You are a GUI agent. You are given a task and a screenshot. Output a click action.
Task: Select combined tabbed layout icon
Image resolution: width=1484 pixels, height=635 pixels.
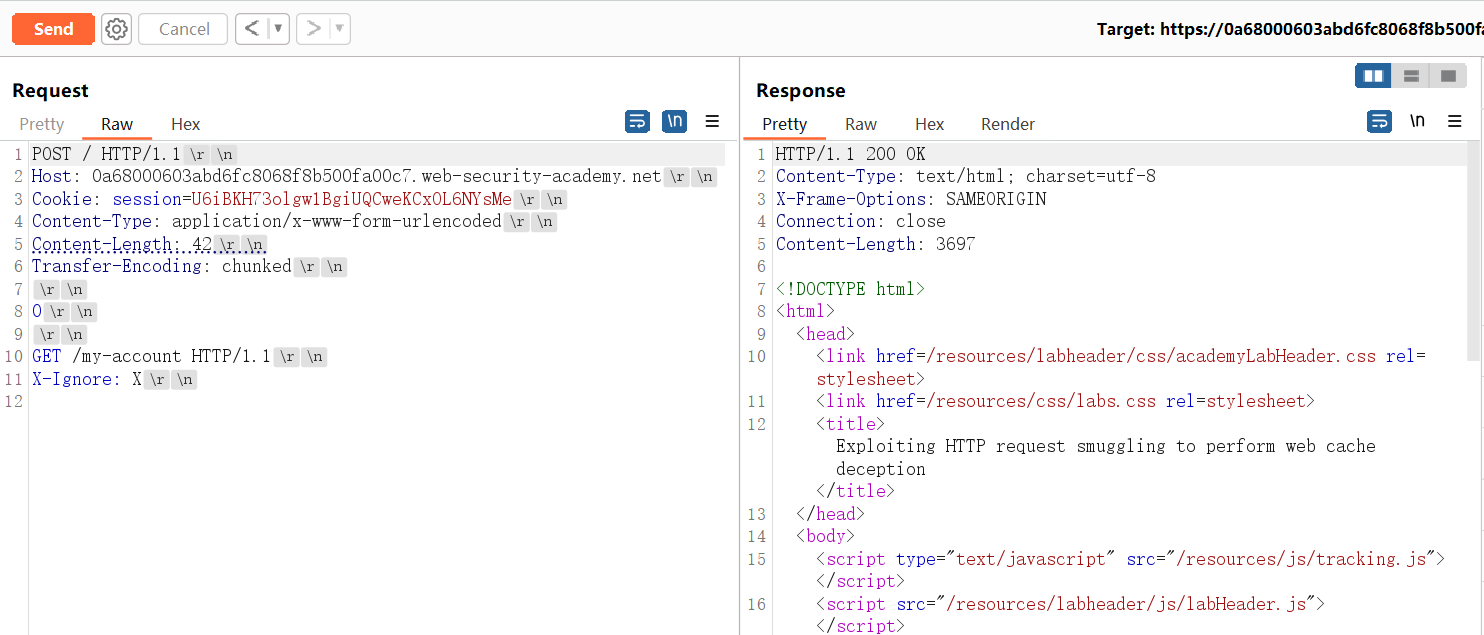pos(1447,76)
